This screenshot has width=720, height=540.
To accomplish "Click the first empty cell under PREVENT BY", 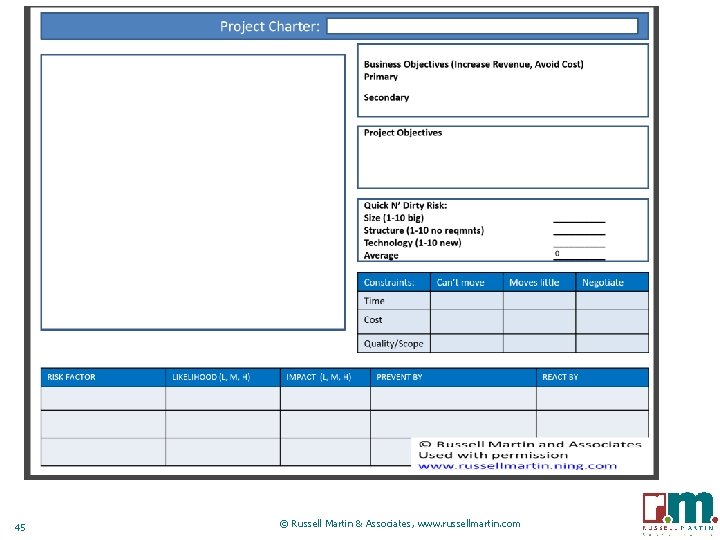I will click(x=453, y=399).
